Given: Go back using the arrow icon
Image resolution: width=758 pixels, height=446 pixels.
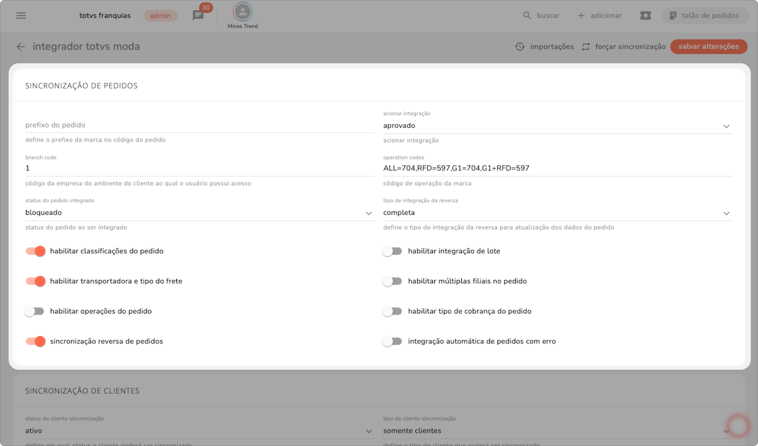Looking at the screenshot, I should (x=20, y=47).
